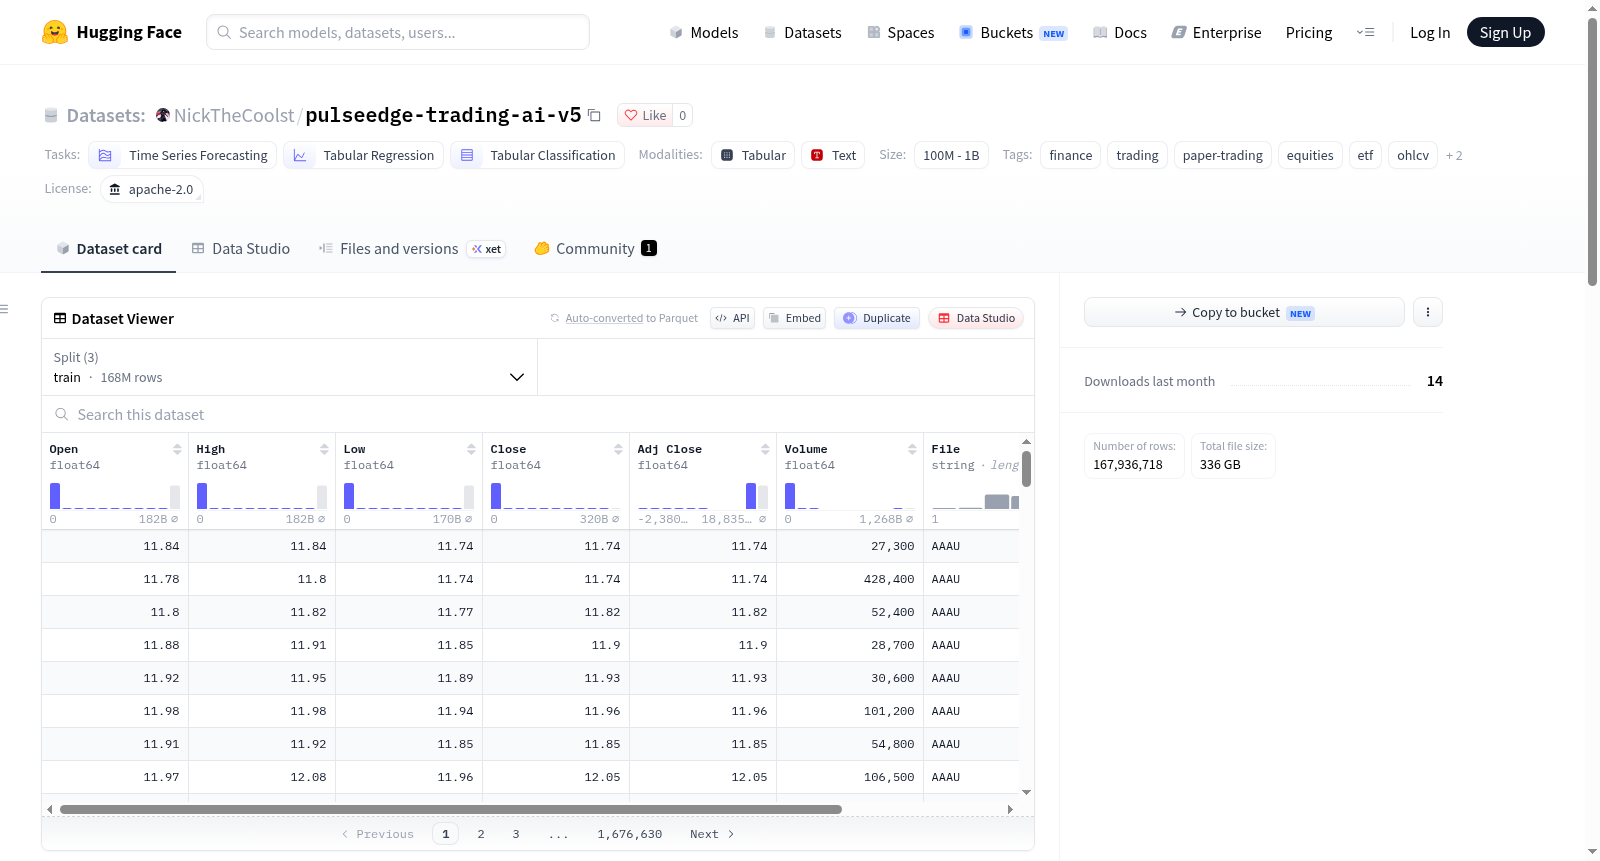Focus the Search models, datasets, users field
The height and width of the screenshot is (861, 1600).
[x=398, y=32]
